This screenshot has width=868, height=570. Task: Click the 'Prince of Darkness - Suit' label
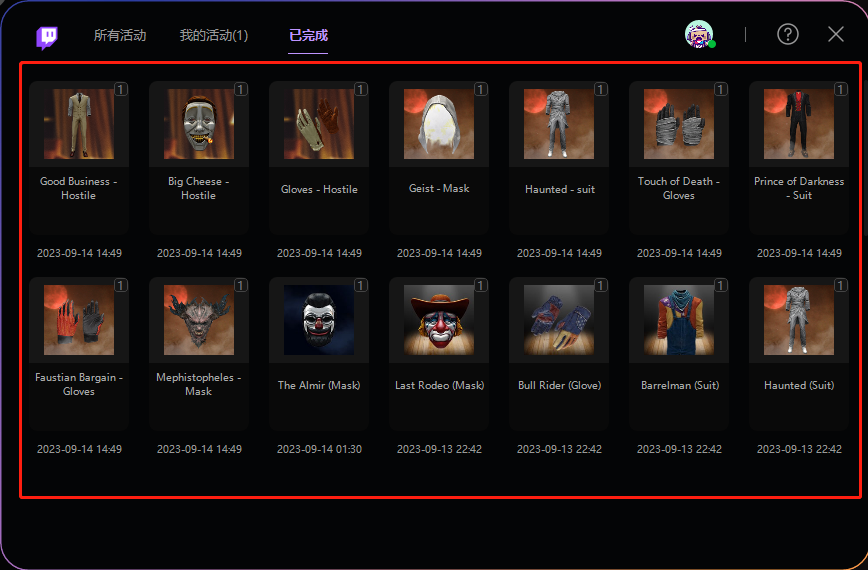[x=799, y=188]
